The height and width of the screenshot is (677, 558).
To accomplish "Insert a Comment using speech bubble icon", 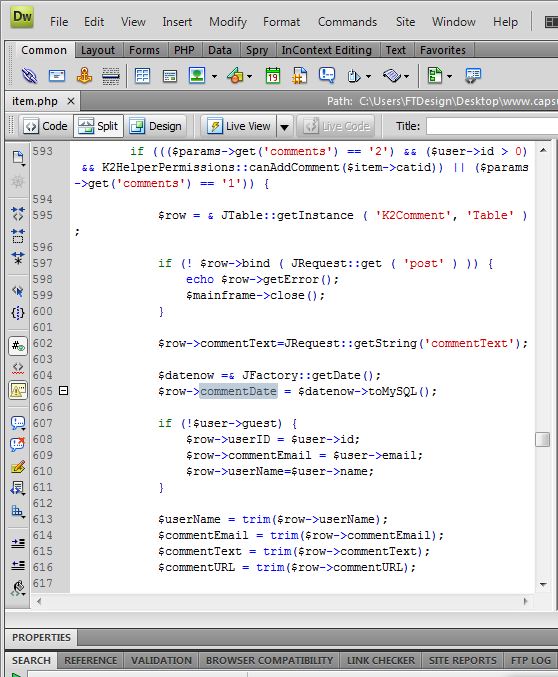I will coord(327,75).
